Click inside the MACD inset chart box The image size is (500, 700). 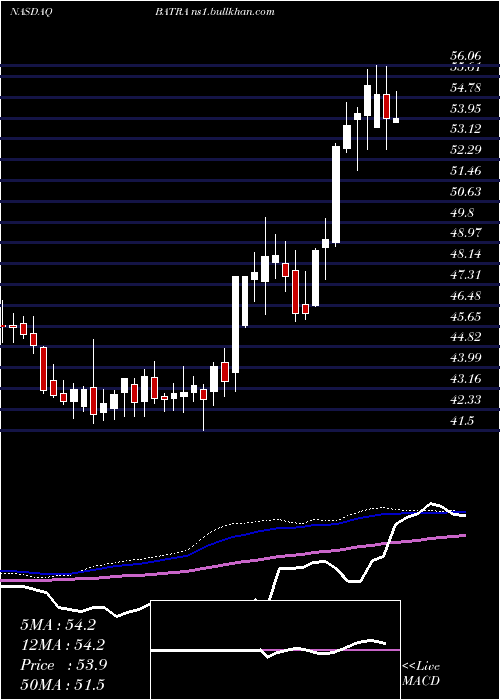[275, 650]
